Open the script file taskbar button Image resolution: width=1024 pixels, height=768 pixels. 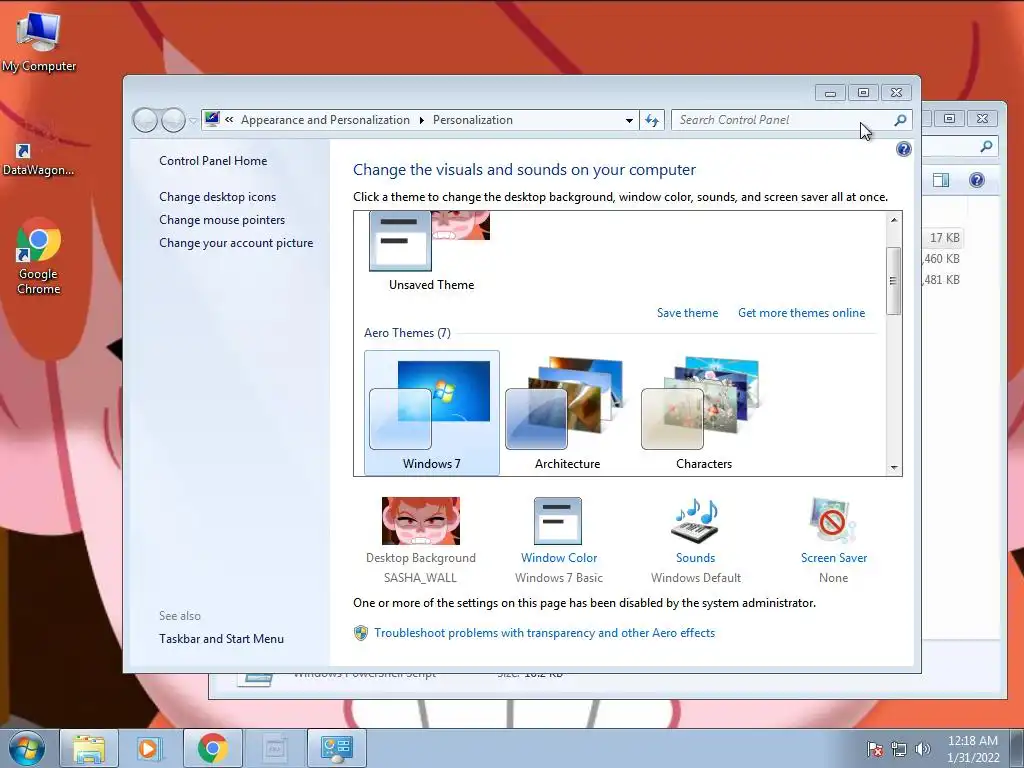coord(274,748)
